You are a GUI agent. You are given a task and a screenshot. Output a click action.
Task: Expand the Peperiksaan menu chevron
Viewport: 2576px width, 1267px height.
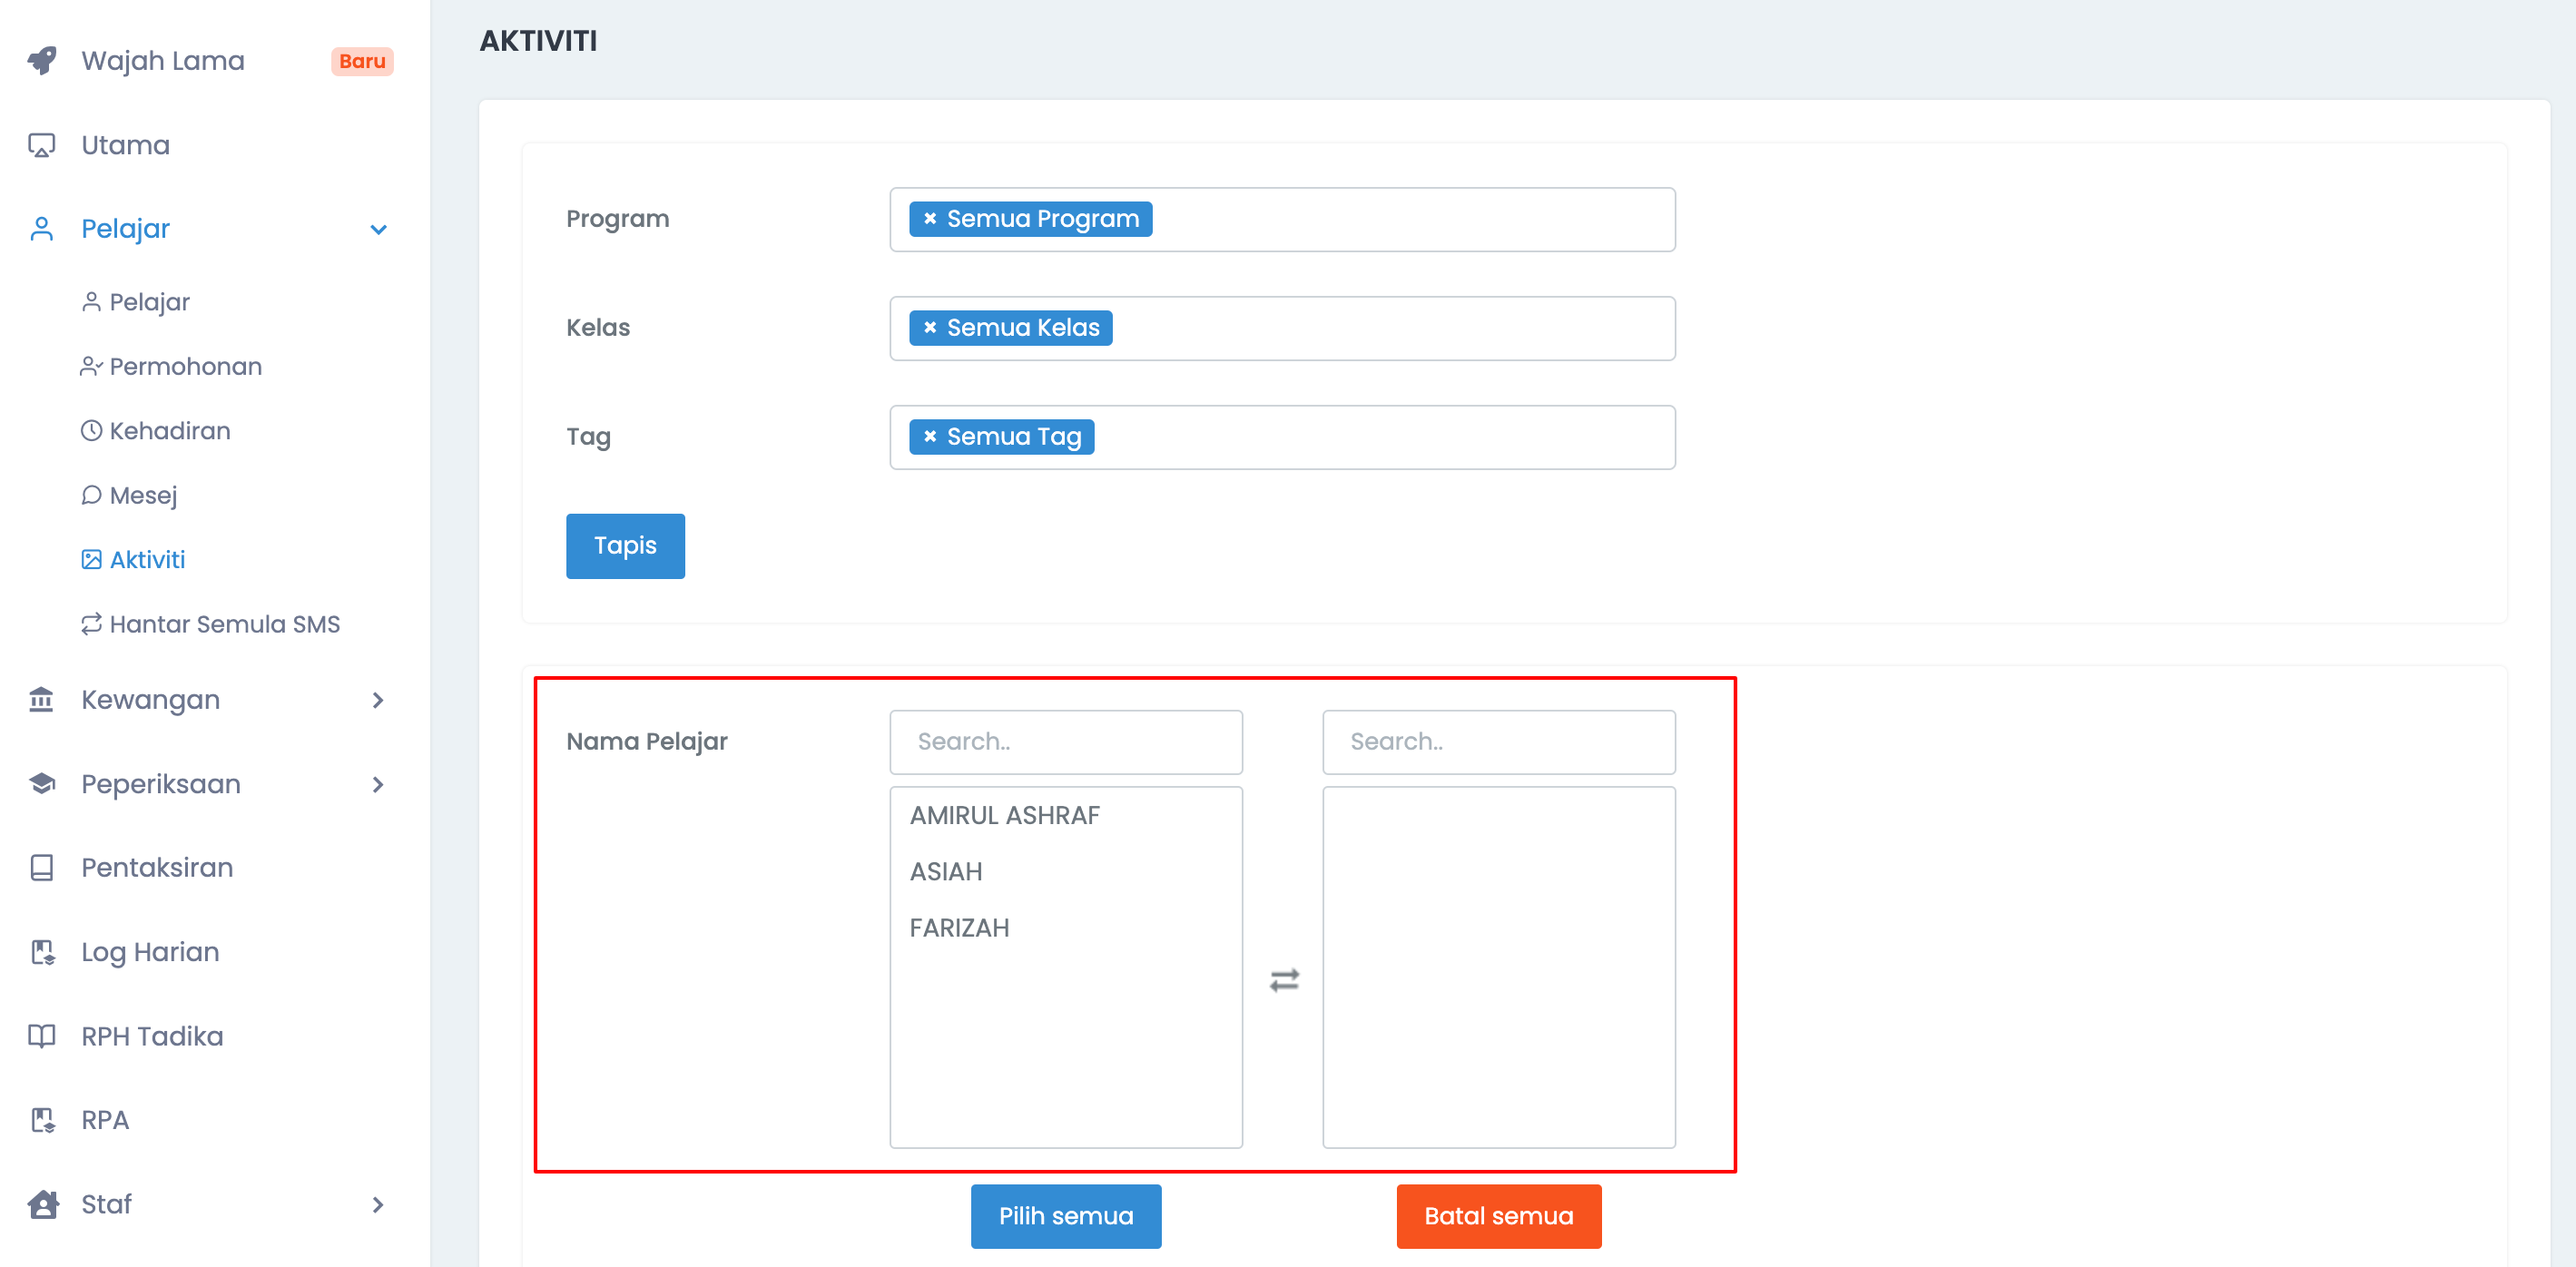click(x=378, y=784)
